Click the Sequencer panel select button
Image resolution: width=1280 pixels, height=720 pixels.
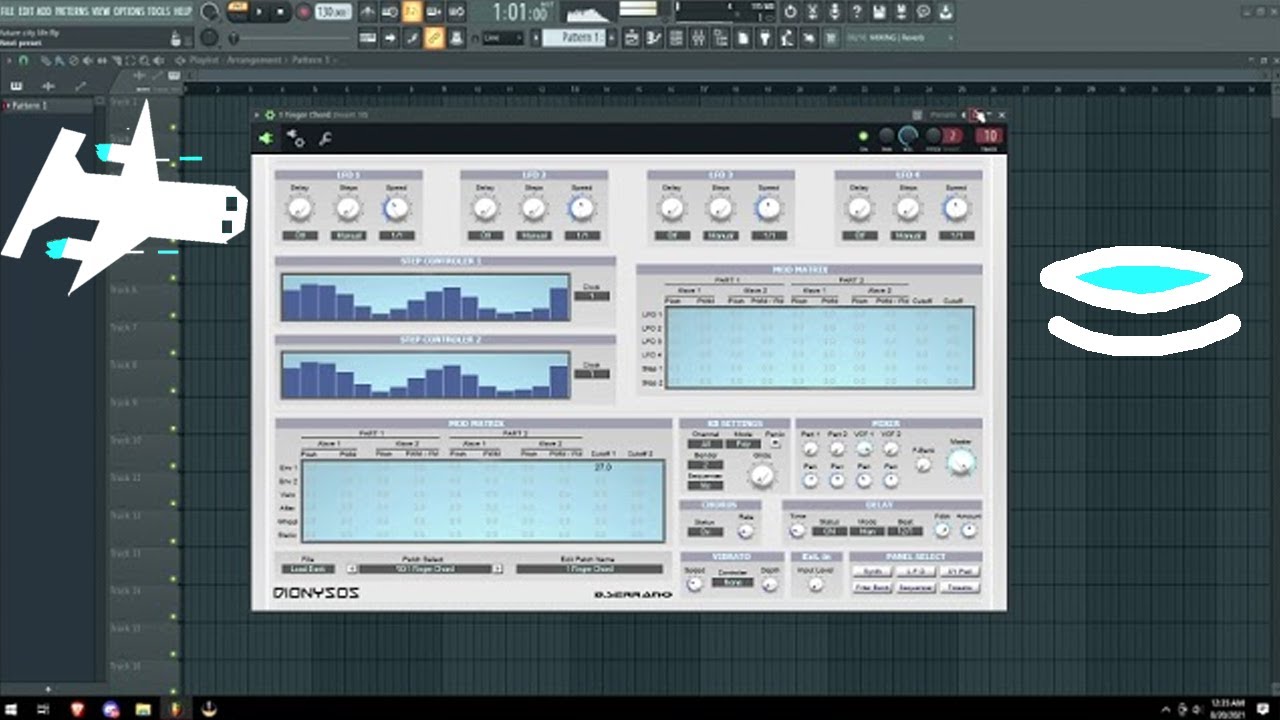[916, 587]
